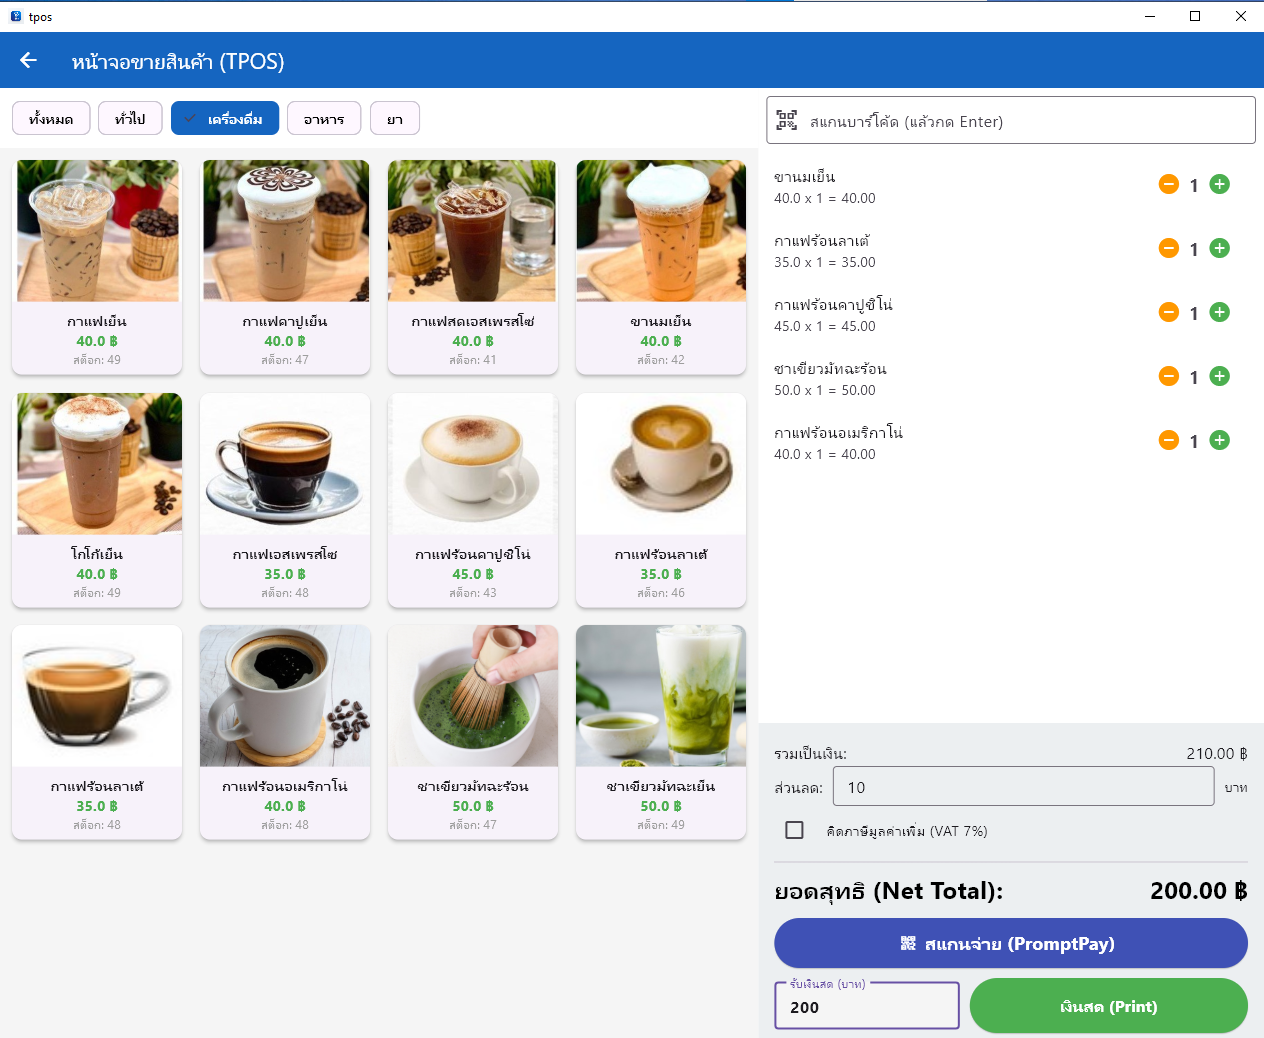Click the subtotal value 210.00 ฿
Screen dimensions: 1264x1038
pos(1216,754)
